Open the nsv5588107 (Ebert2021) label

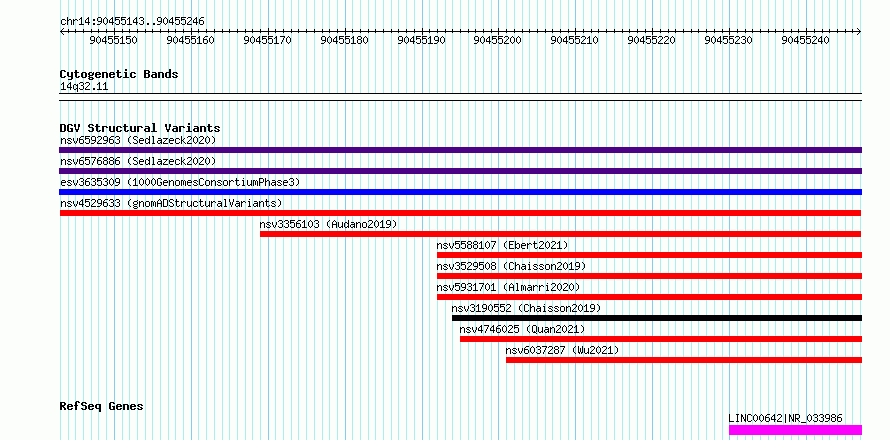[502, 245]
